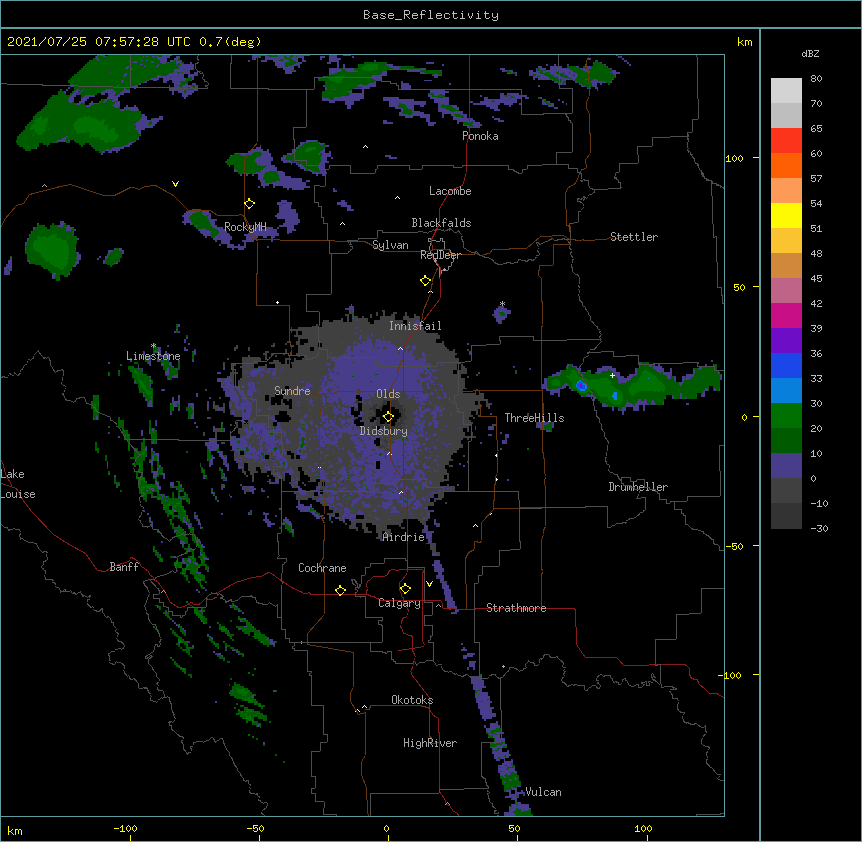Click the Banff town label
The image size is (862, 842).
click(x=124, y=567)
